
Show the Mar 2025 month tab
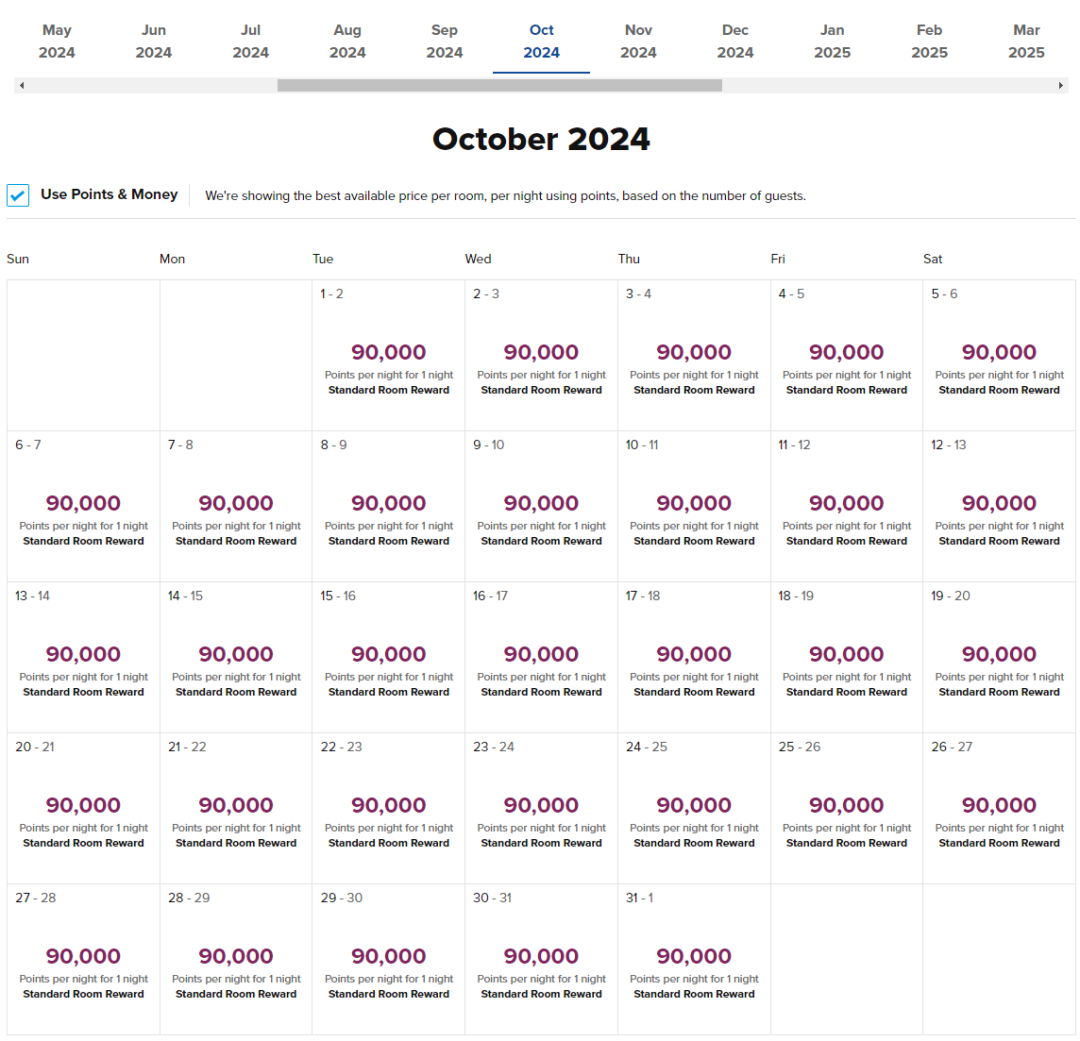(1026, 42)
